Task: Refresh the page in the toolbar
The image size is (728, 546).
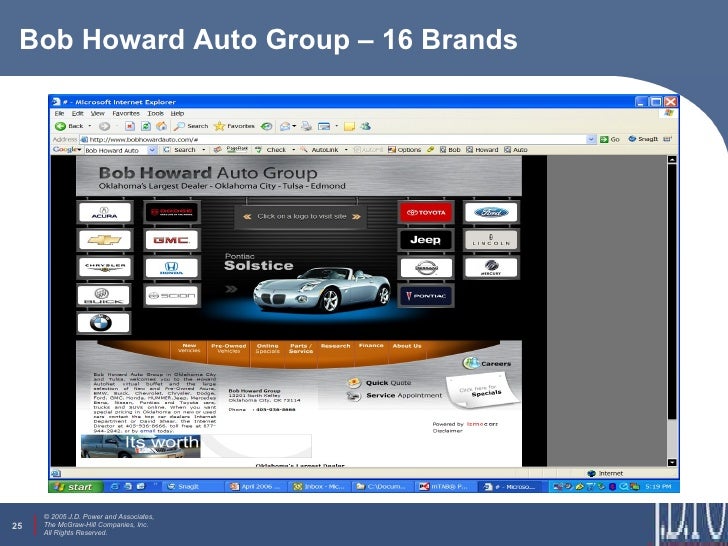Action: click(146, 126)
